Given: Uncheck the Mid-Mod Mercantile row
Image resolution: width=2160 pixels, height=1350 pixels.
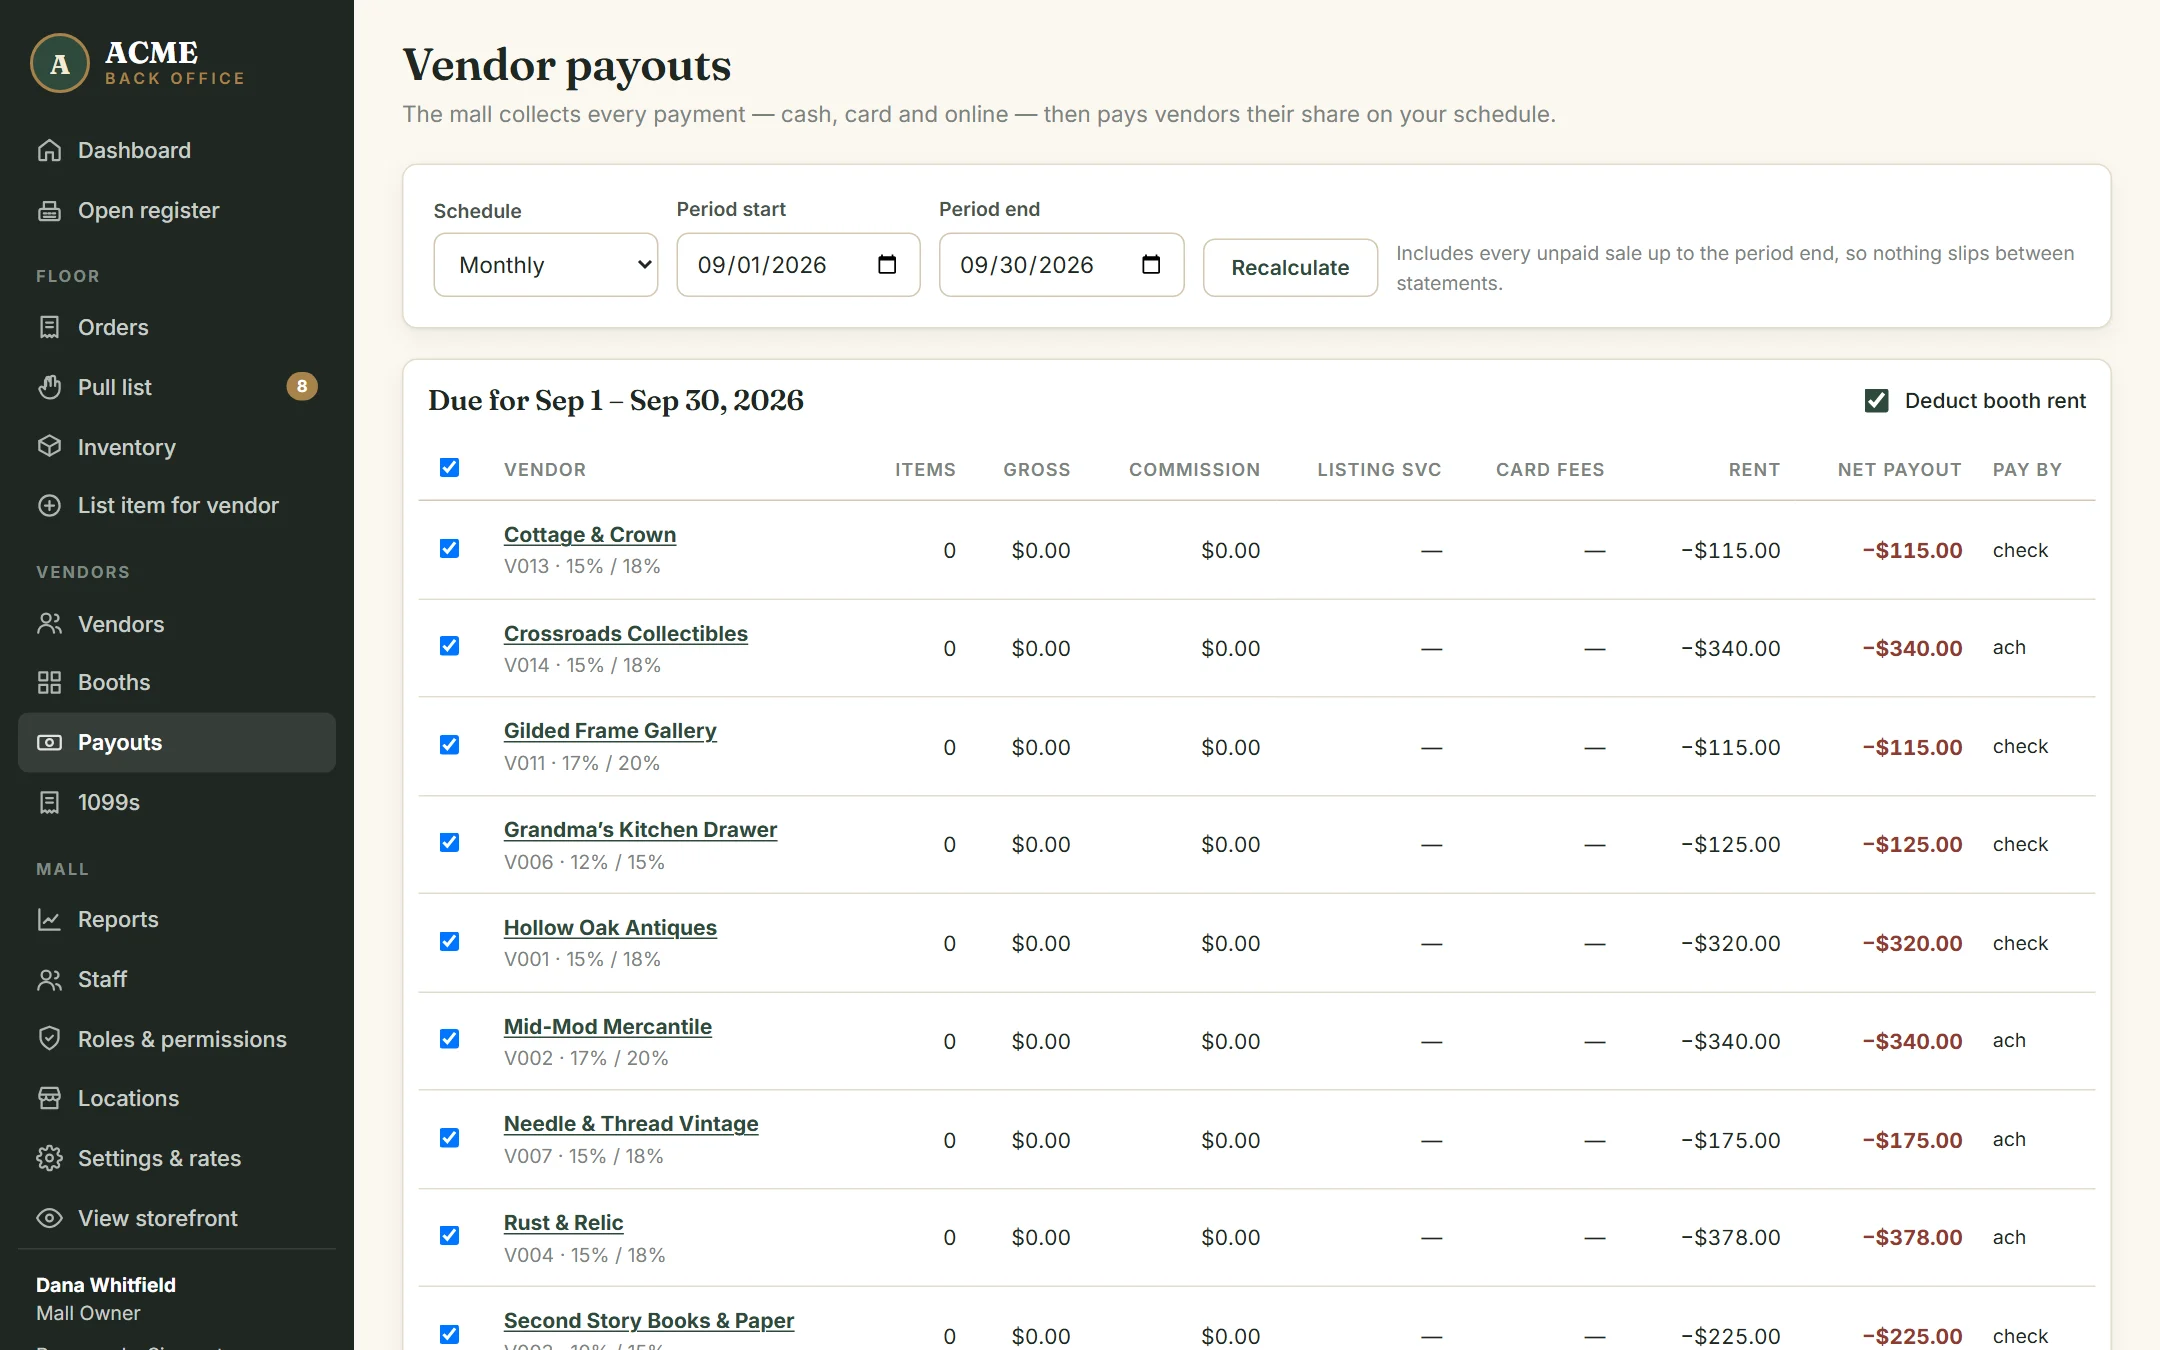Looking at the screenshot, I should tap(450, 1039).
